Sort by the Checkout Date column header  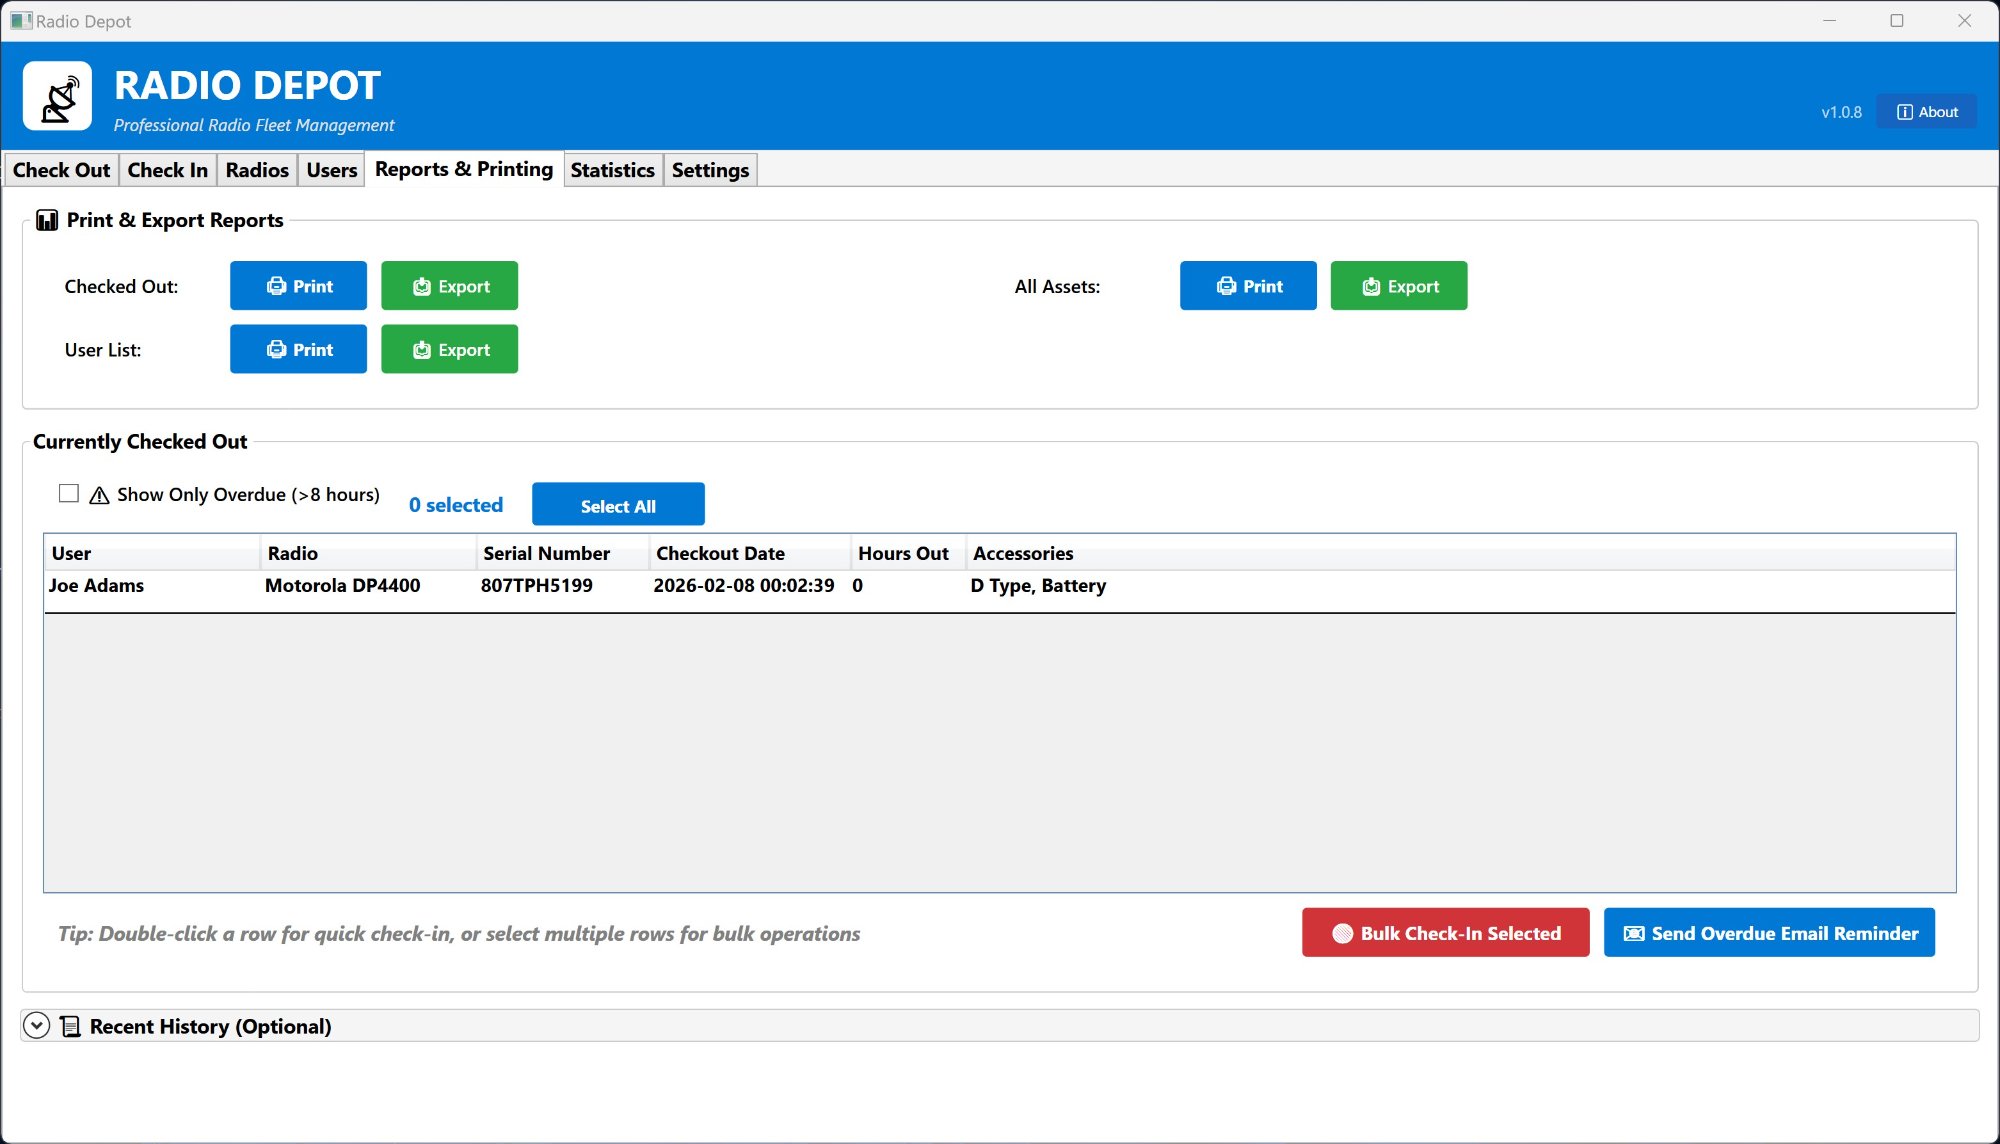click(x=720, y=554)
